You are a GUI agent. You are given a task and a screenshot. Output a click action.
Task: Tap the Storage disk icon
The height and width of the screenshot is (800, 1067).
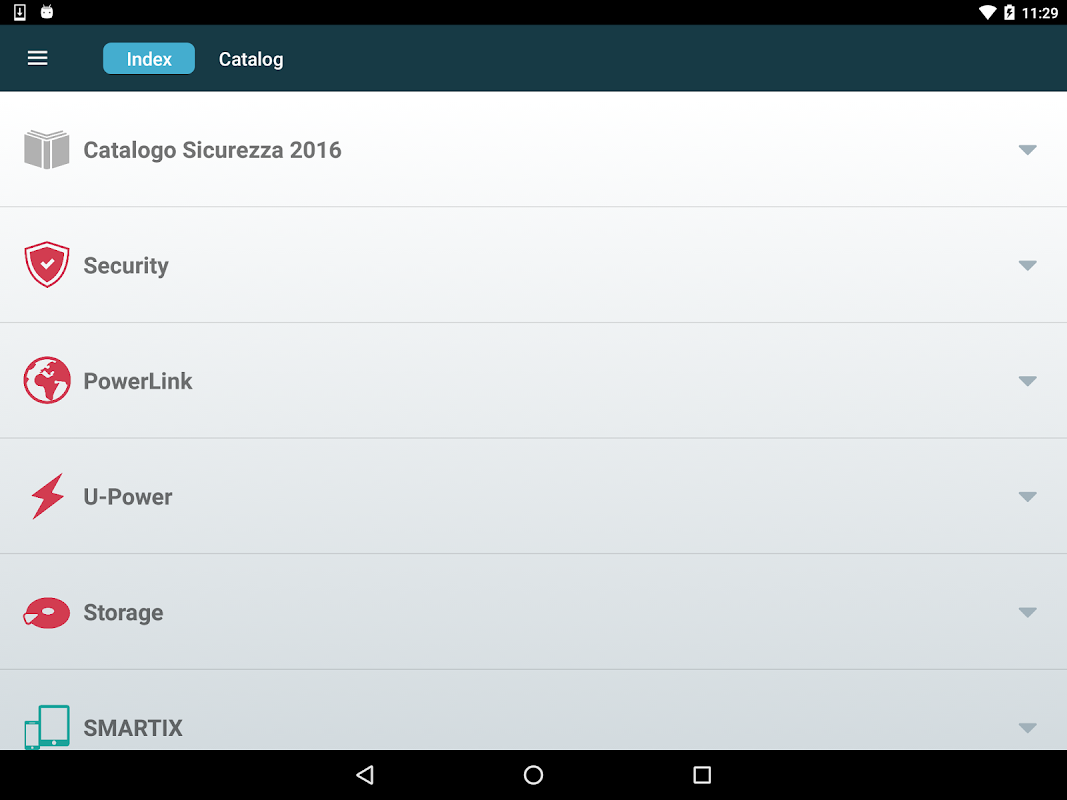pos(46,612)
